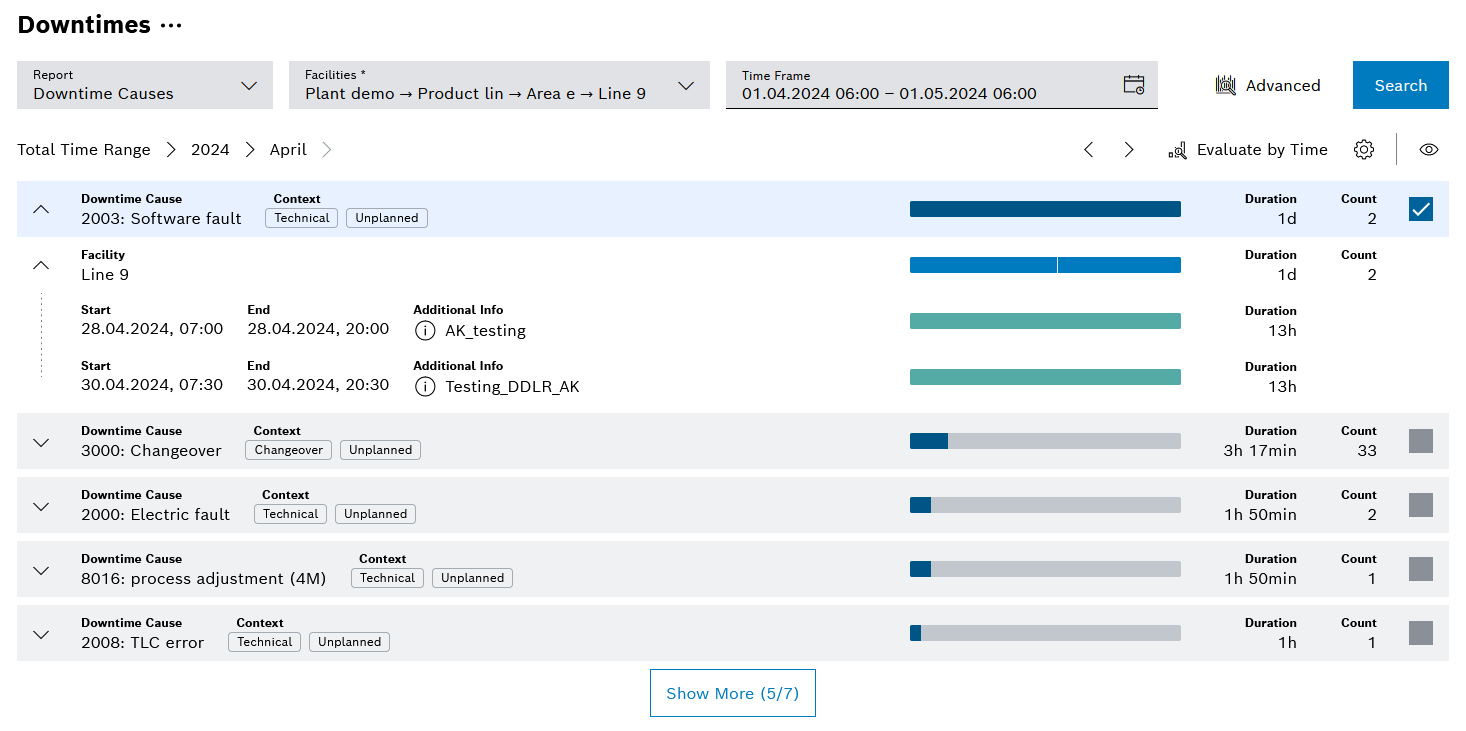Click Technical tag on Software fault
The image size is (1466, 731).
pyautogui.click(x=302, y=218)
